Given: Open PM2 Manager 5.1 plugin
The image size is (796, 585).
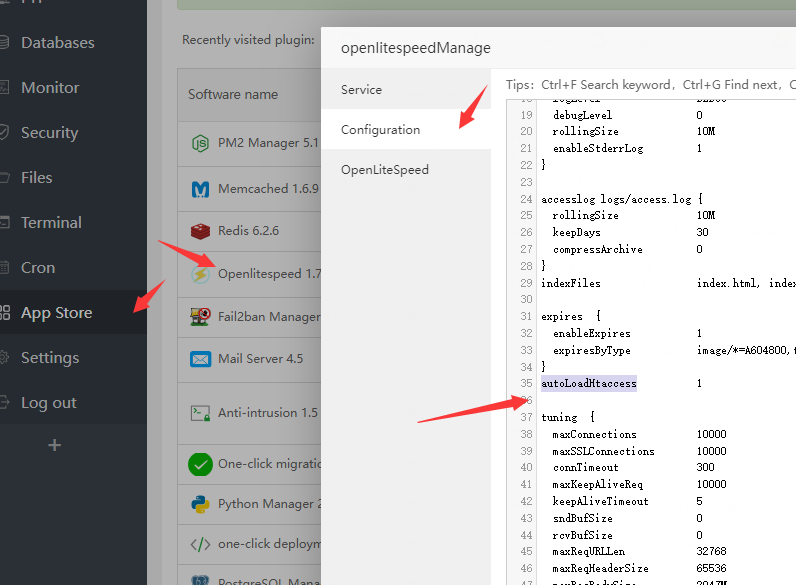Looking at the screenshot, I should [x=268, y=143].
